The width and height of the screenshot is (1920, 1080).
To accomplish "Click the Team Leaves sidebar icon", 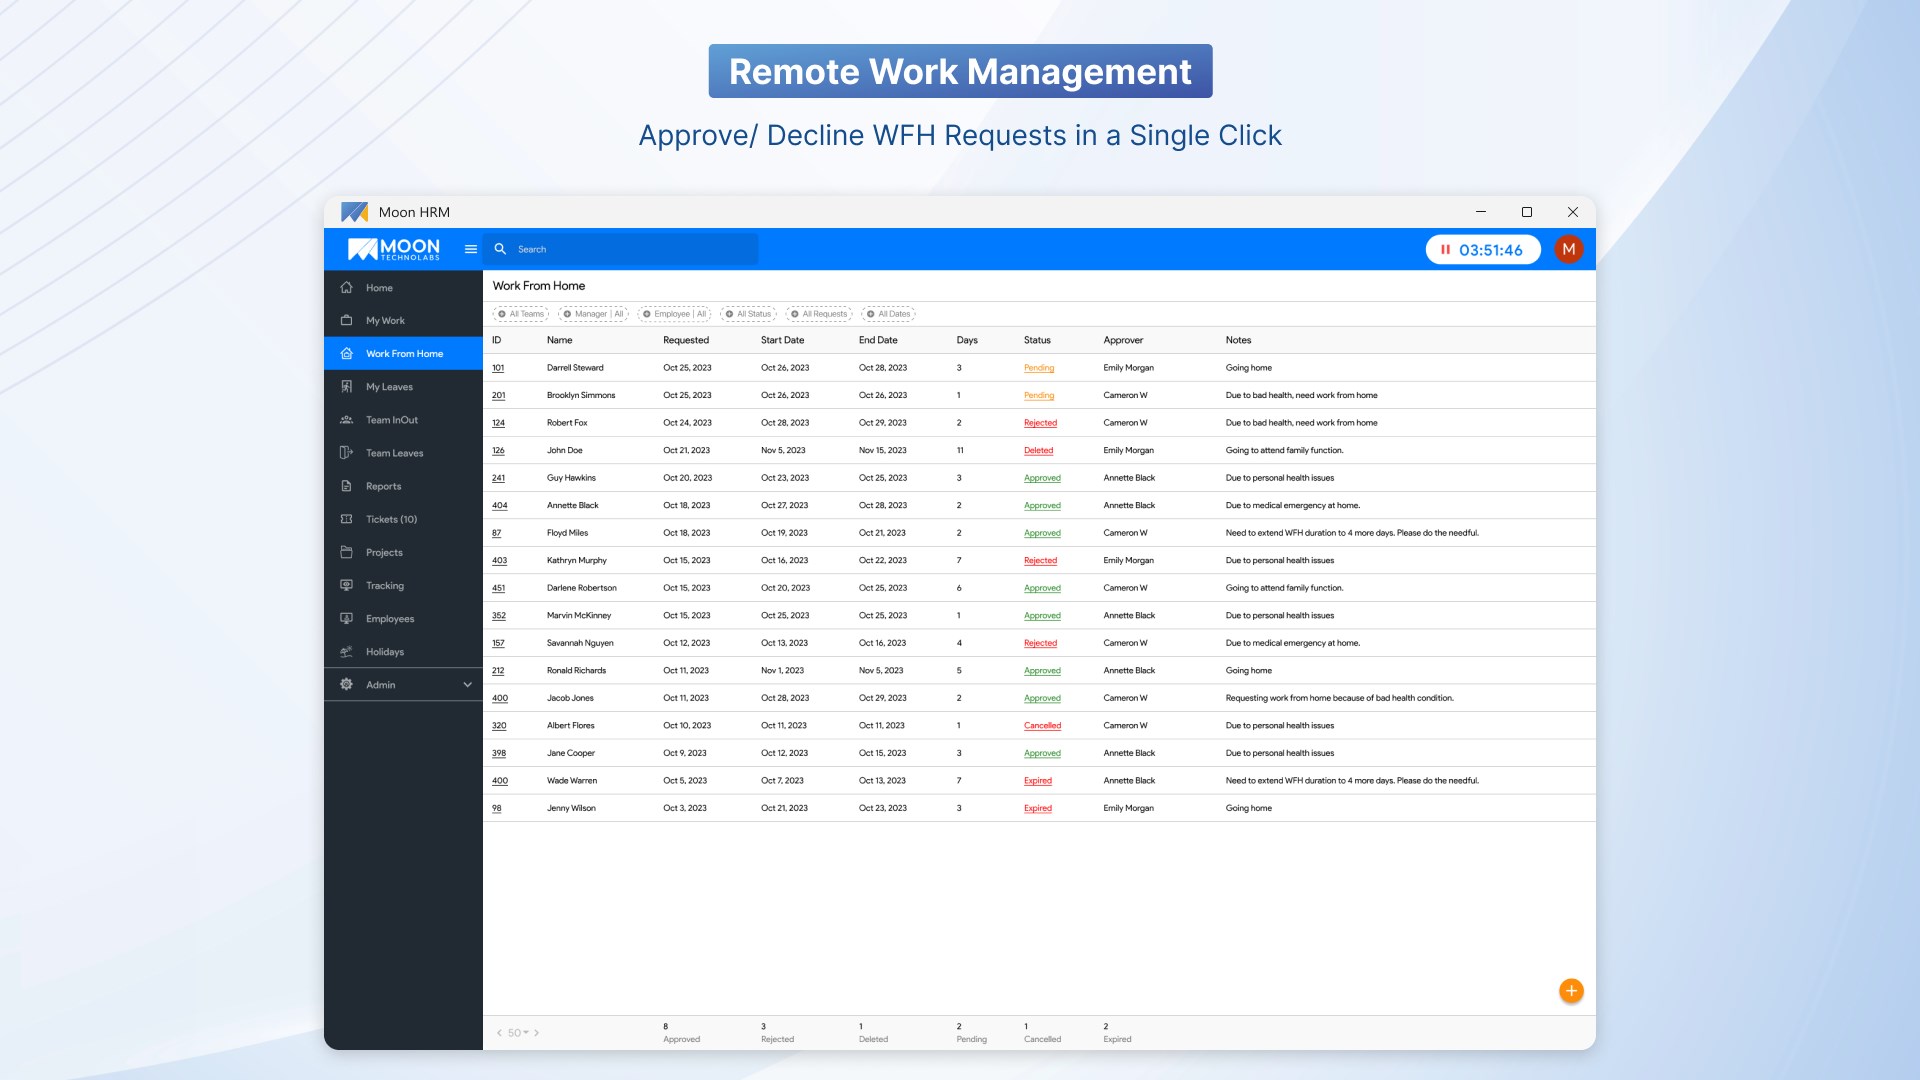I will pos(347,453).
